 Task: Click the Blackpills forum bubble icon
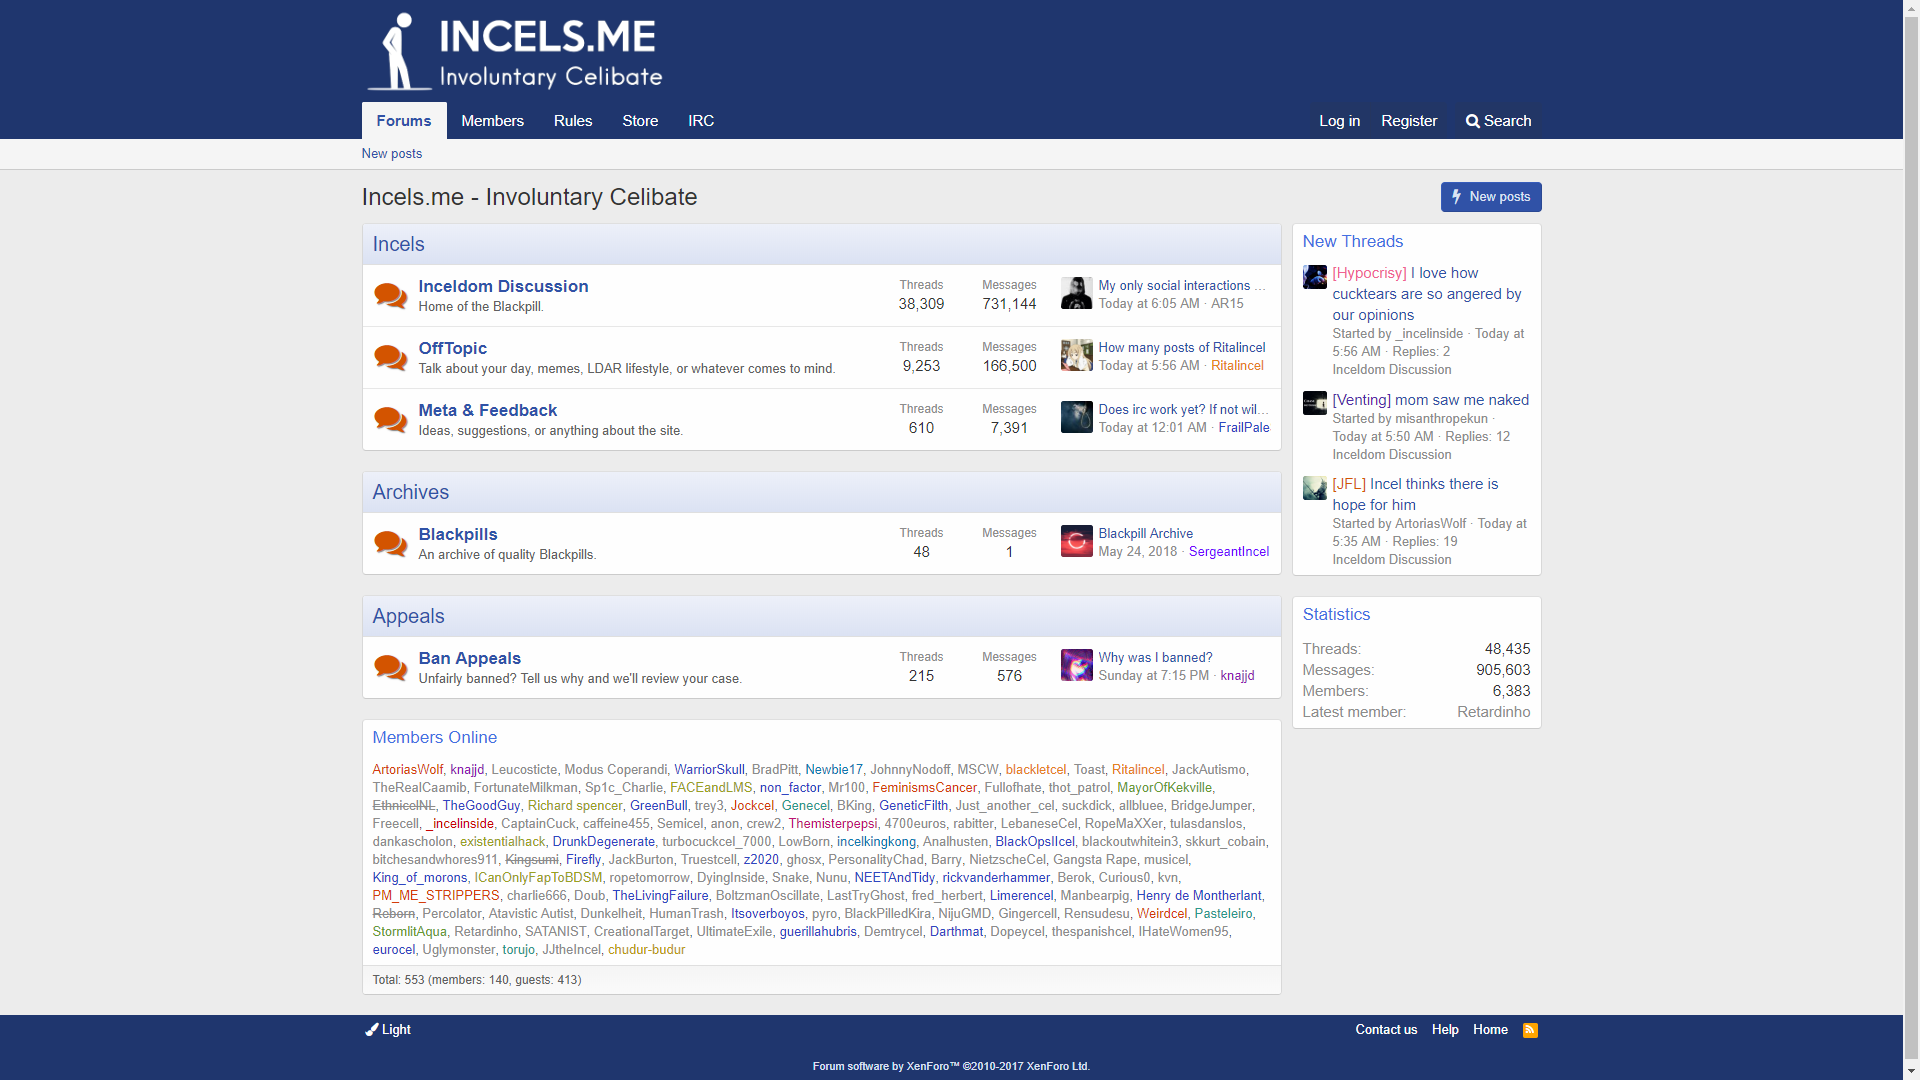tap(390, 544)
